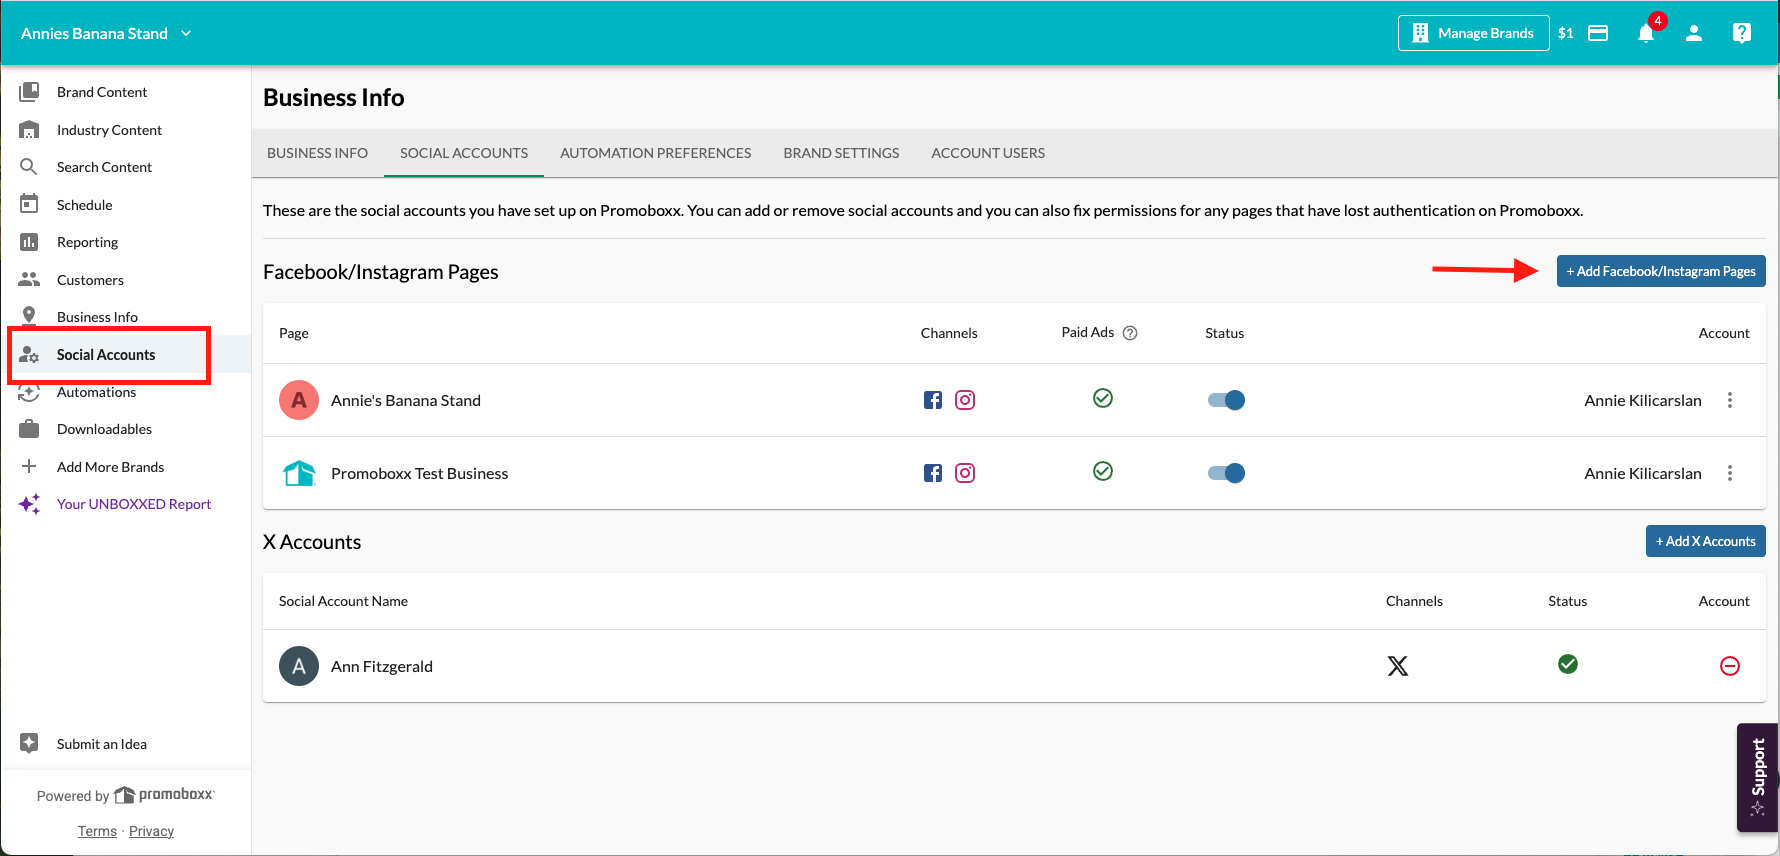This screenshot has height=856, width=1780.
Task: Click the Reporting chart icon
Action: pyautogui.click(x=29, y=242)
